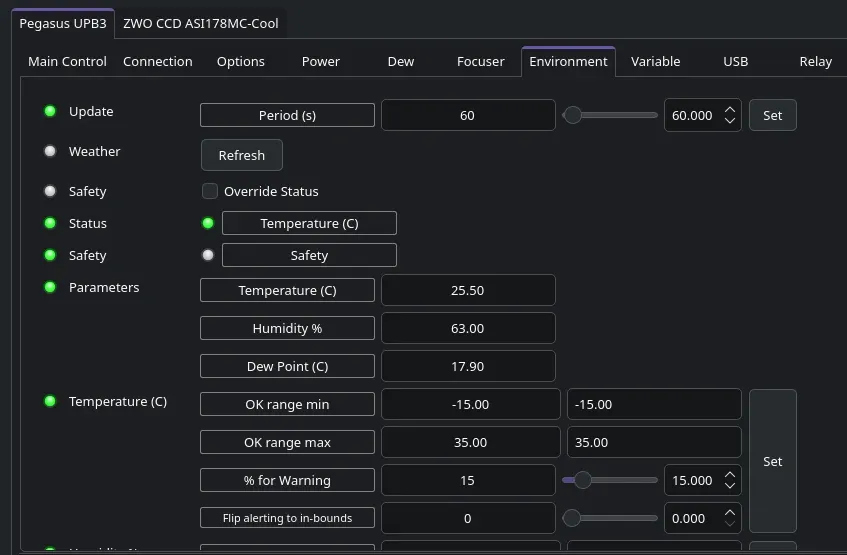Click the green Safety status light below Status

click(x=50, y=255)
